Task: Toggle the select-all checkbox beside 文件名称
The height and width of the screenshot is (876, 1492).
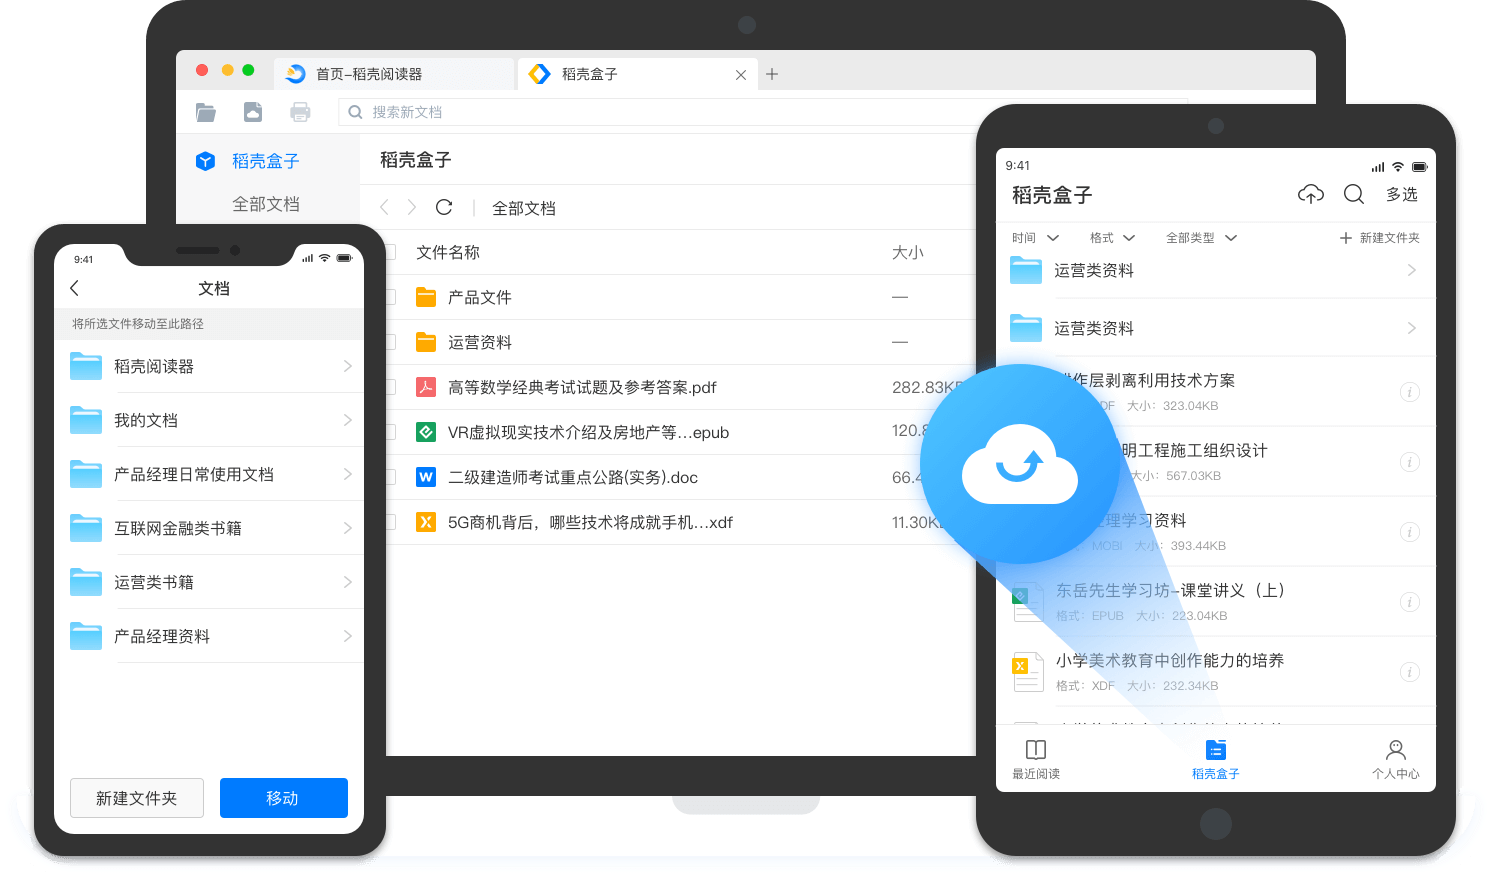Action: coord(391,252)
